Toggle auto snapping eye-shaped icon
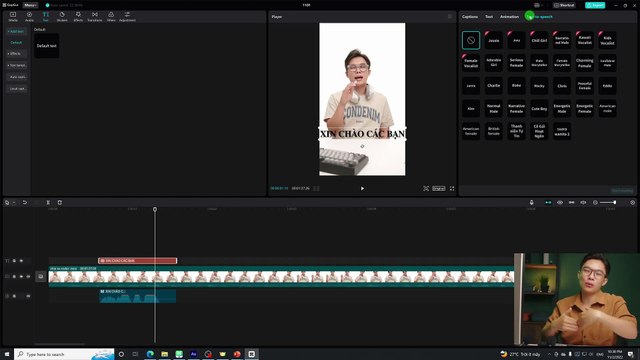This screenshot has height=360, width=640. [560, 202]
